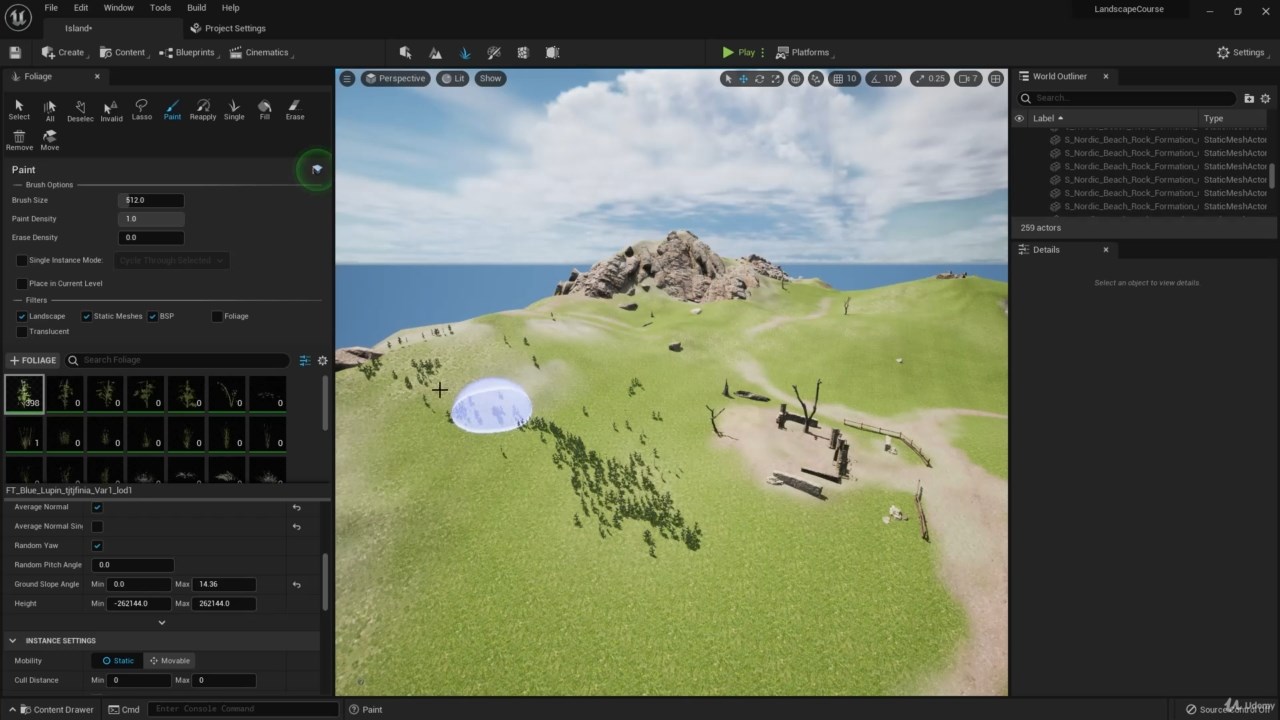Image resolution: width=1280 pixels, height=720 pixels.
Task: Collapse the Instance Settings section
Action: click(13, 641)
